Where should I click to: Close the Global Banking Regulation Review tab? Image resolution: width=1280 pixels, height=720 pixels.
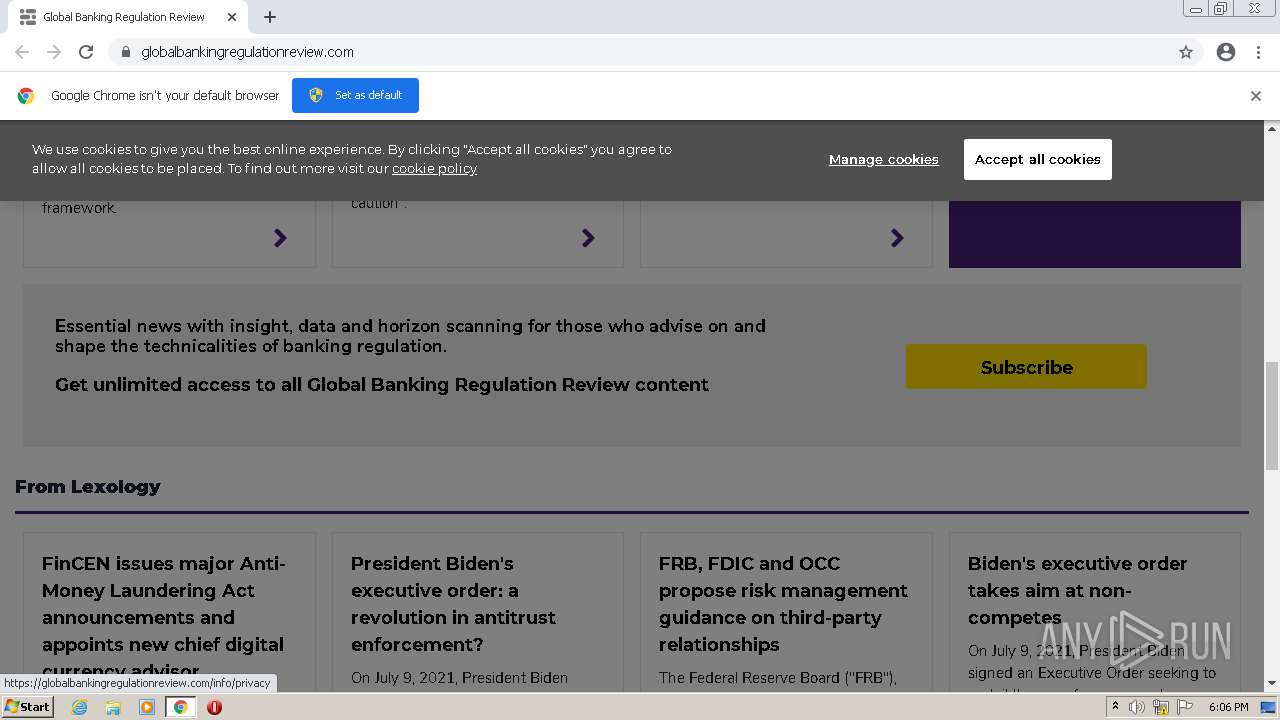tap(232, 17)
